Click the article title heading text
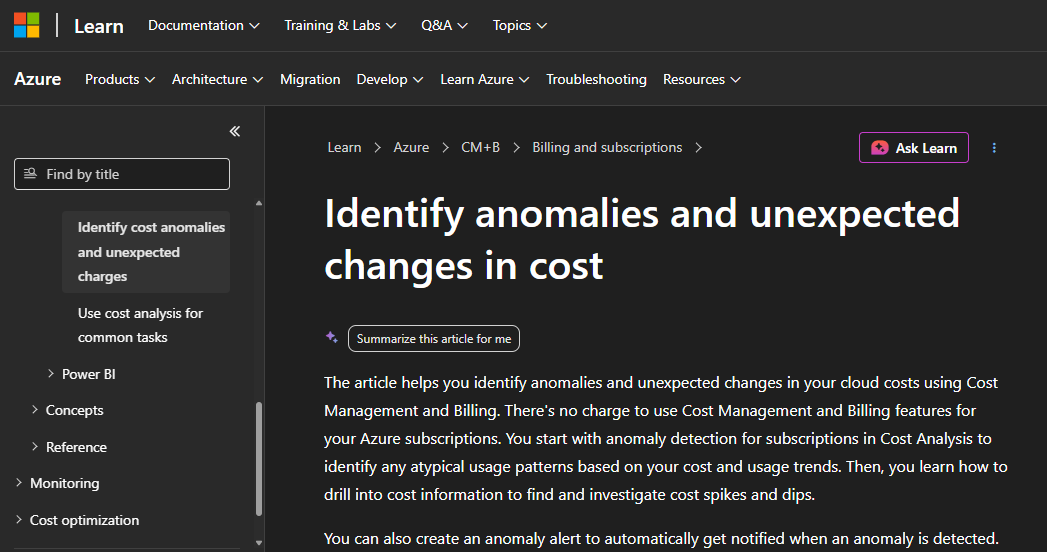 pos(642,239)
